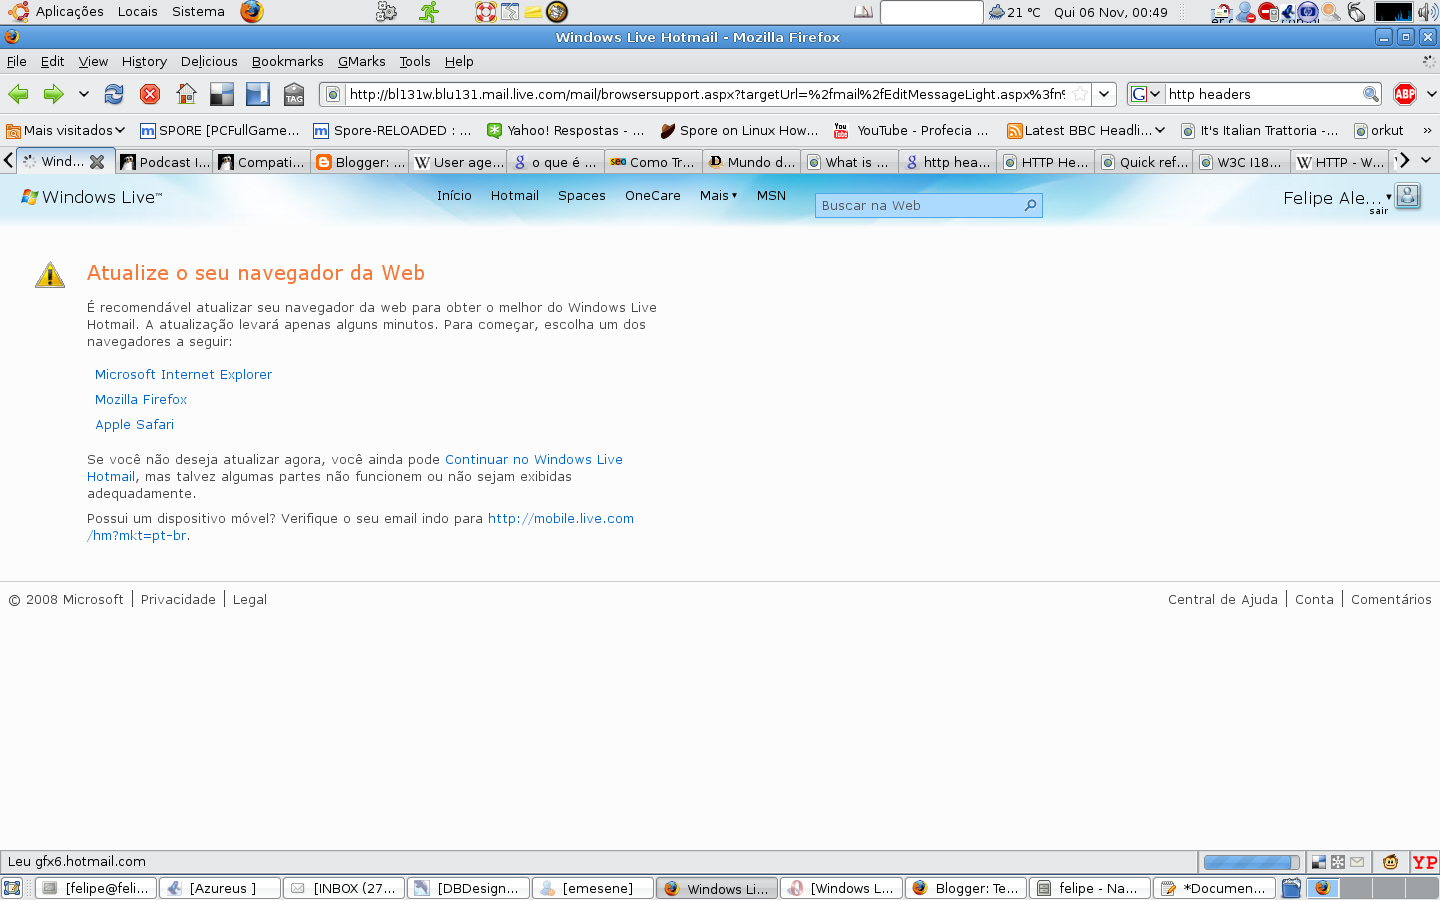Open the History menu
Screen dimensions: 1440x900
tap(144, 61)
